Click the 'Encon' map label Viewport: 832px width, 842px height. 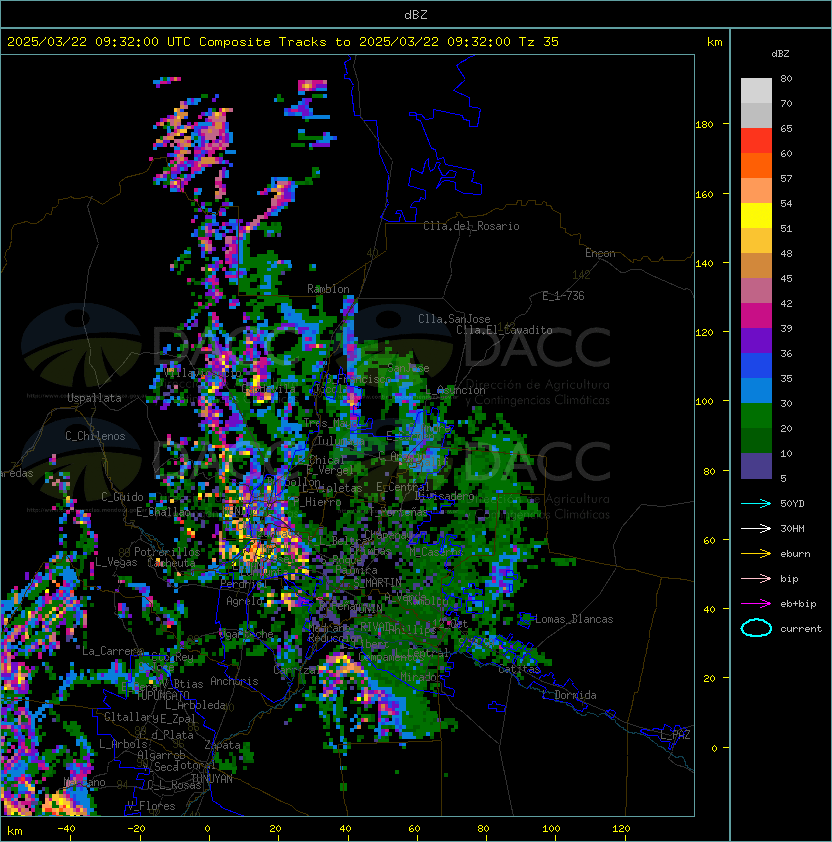point(600,253)
